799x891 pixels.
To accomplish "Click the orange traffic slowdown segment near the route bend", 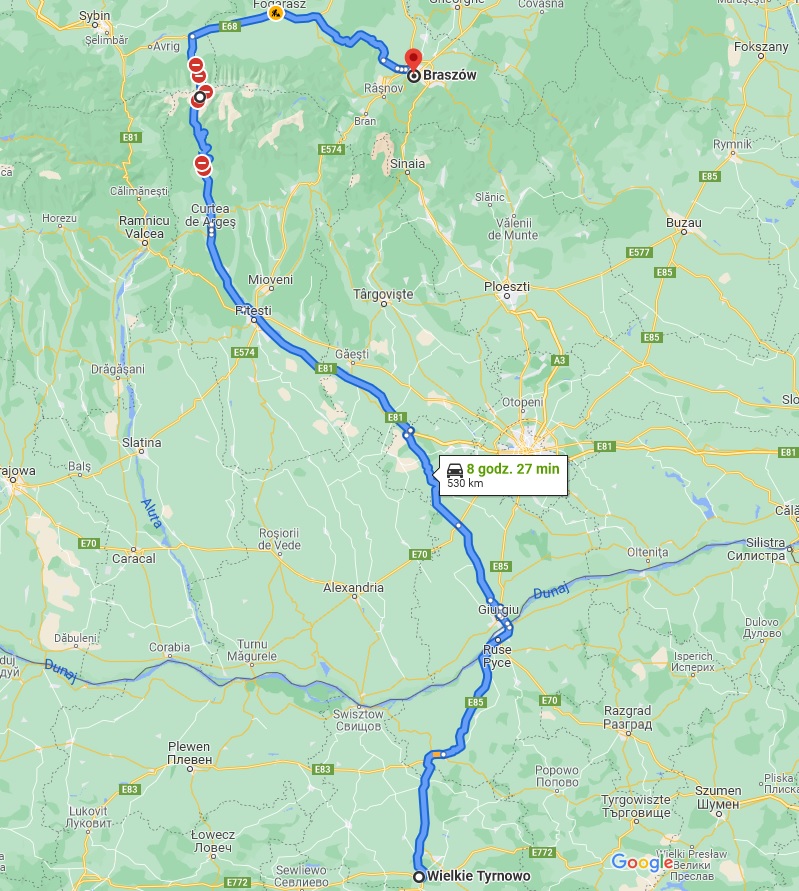I will pos(436,754).
